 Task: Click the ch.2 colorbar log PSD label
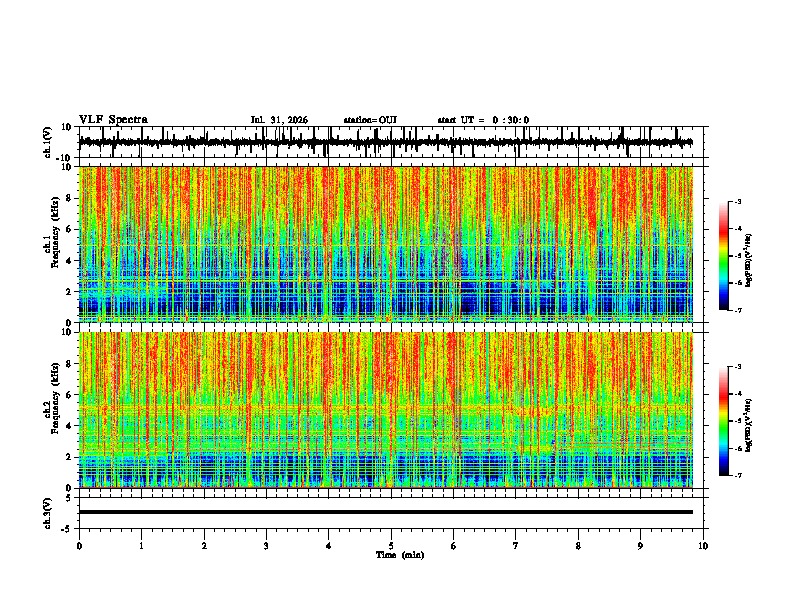[749, 425]
